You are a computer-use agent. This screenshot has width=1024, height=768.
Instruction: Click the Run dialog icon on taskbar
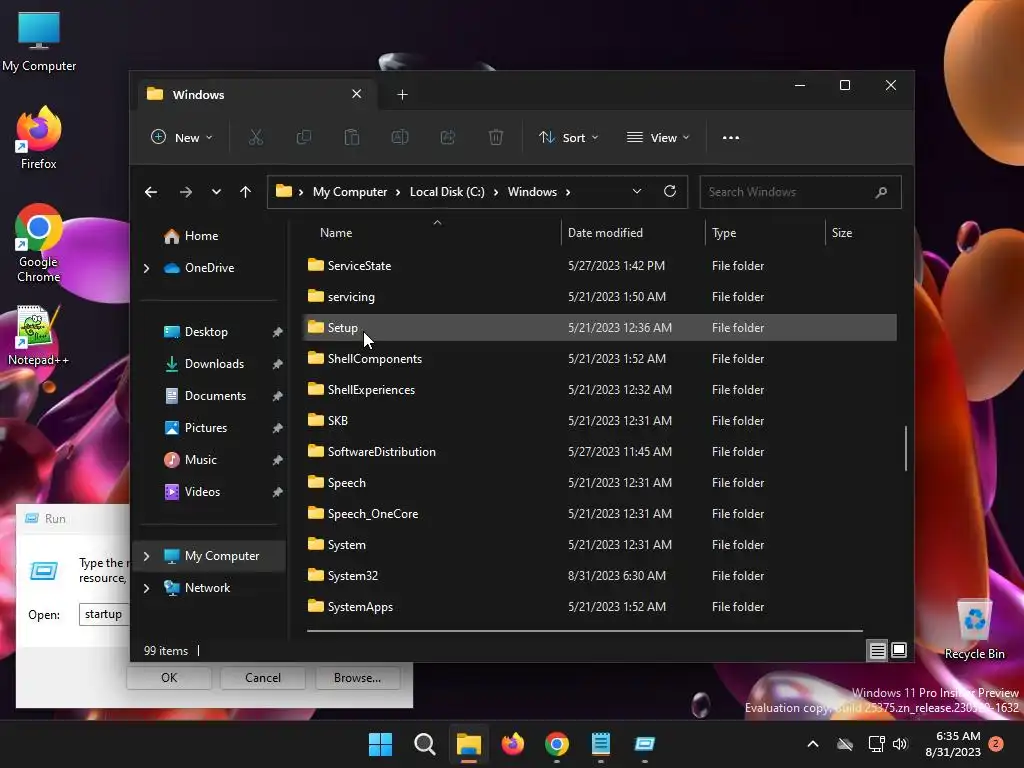click(x=645, y=744)
